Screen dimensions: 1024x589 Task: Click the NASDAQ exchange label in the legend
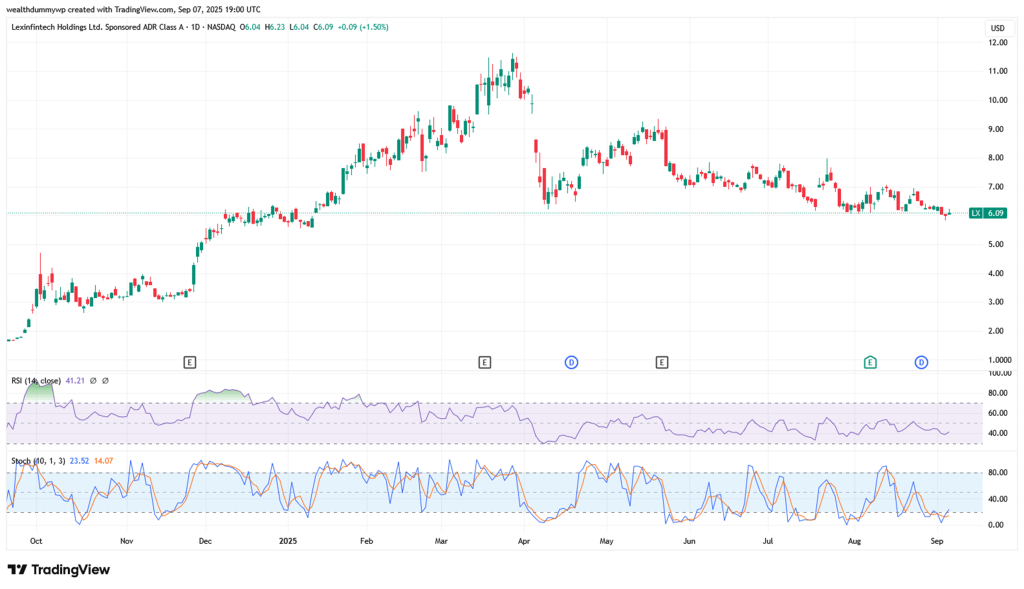coord(221,28)
